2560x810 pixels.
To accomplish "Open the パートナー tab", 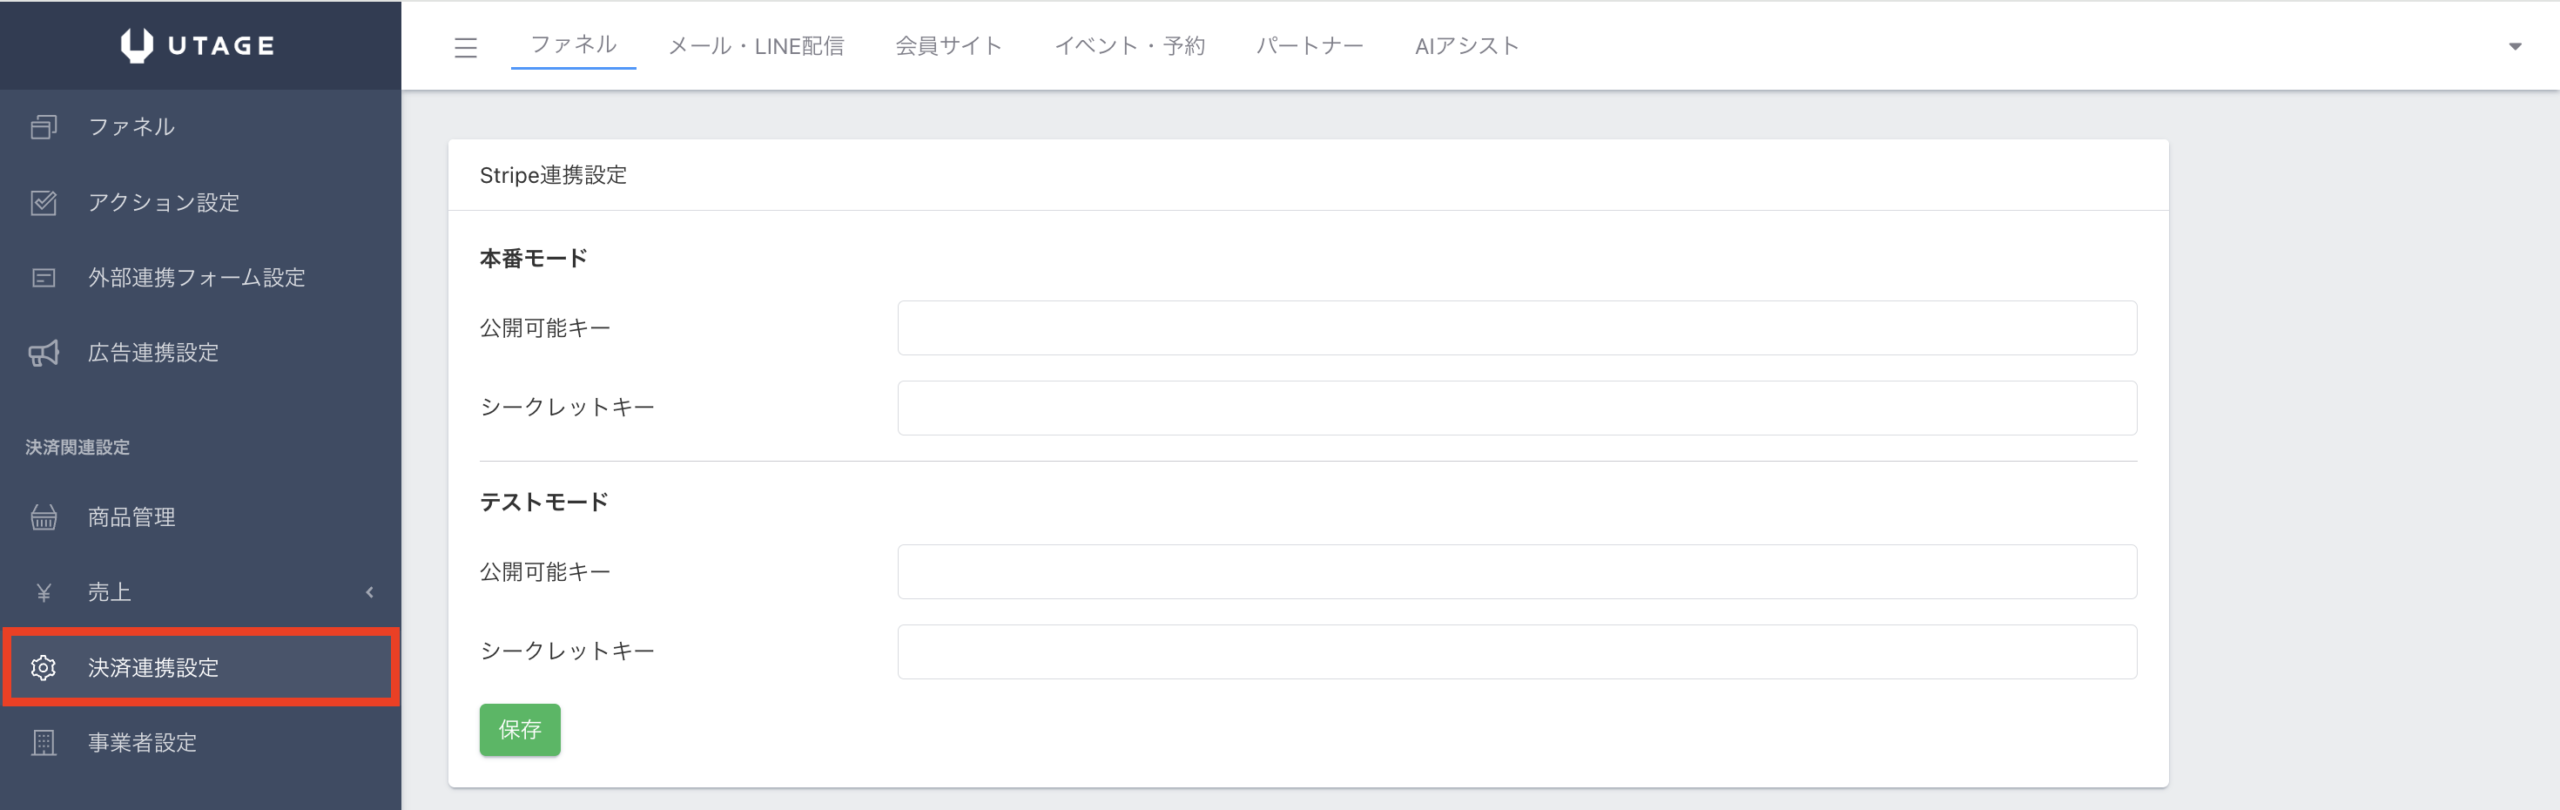I will click(1309, 46).
